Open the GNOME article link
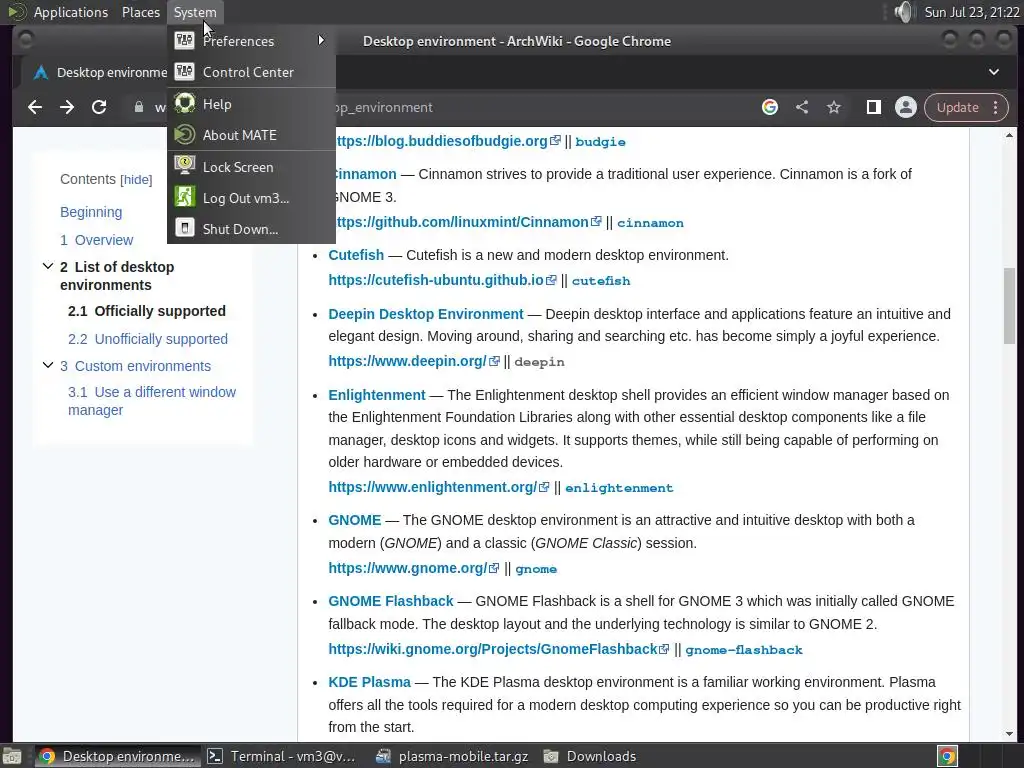The height and width of the screenshot is (768, 1024). point(355,520)
